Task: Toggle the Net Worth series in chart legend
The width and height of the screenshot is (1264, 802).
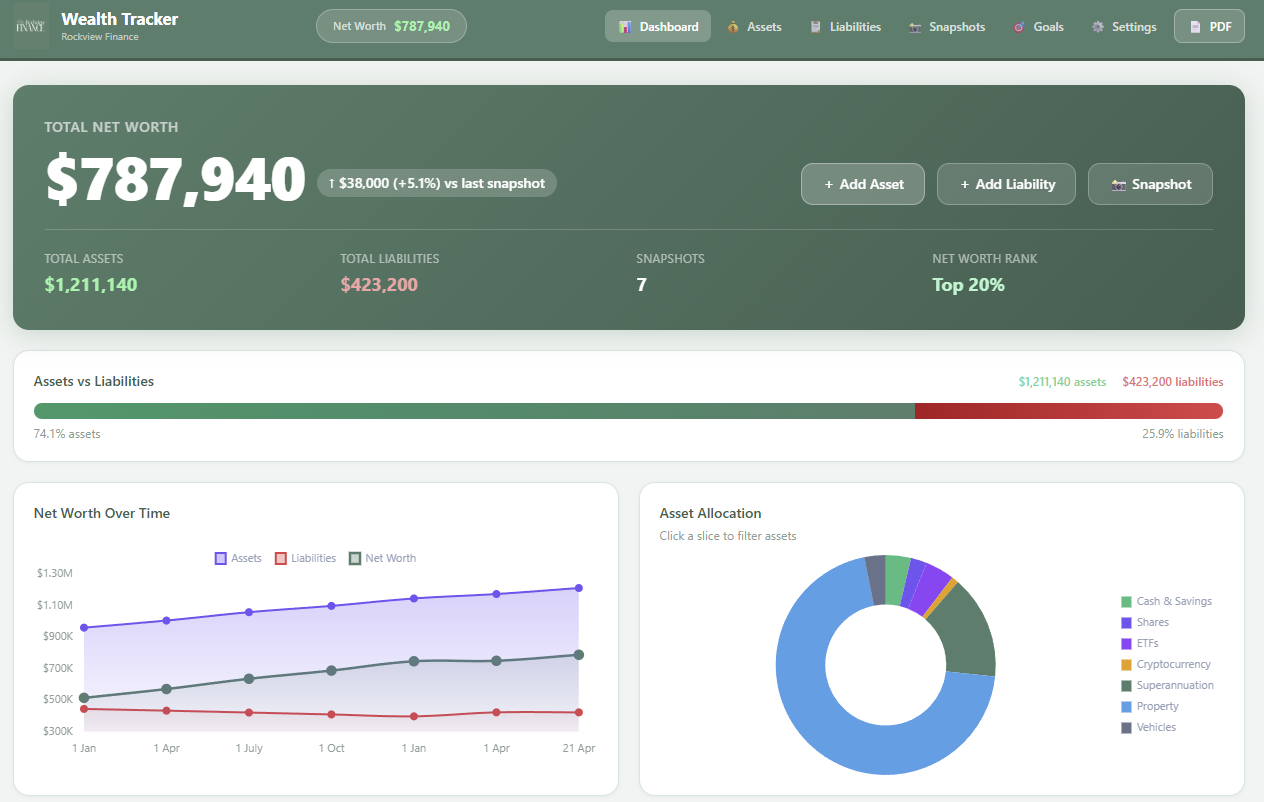Action: (x=382, y=558)
